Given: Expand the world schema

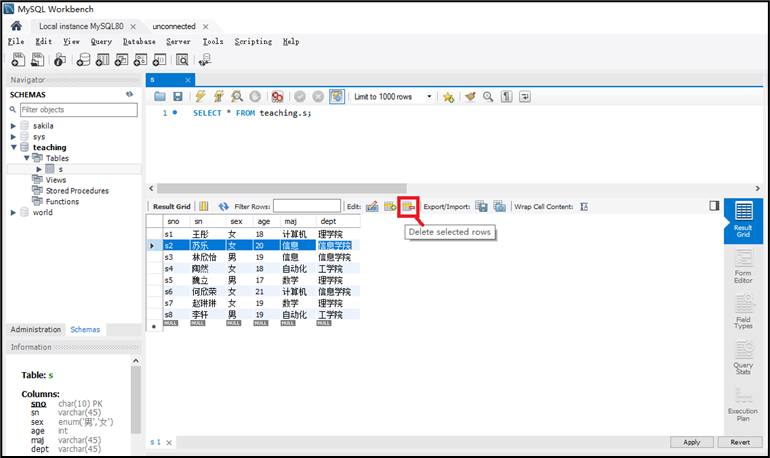Looking at the screenshot, I should click(x=13, y=213).
